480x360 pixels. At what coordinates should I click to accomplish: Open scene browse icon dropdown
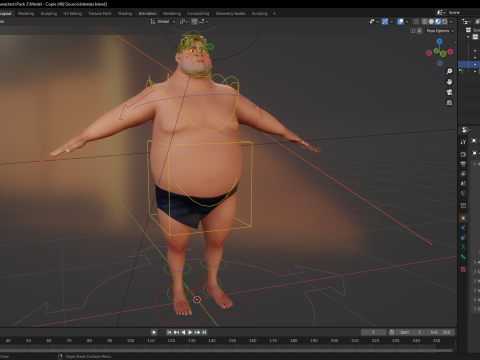[441, 12]
